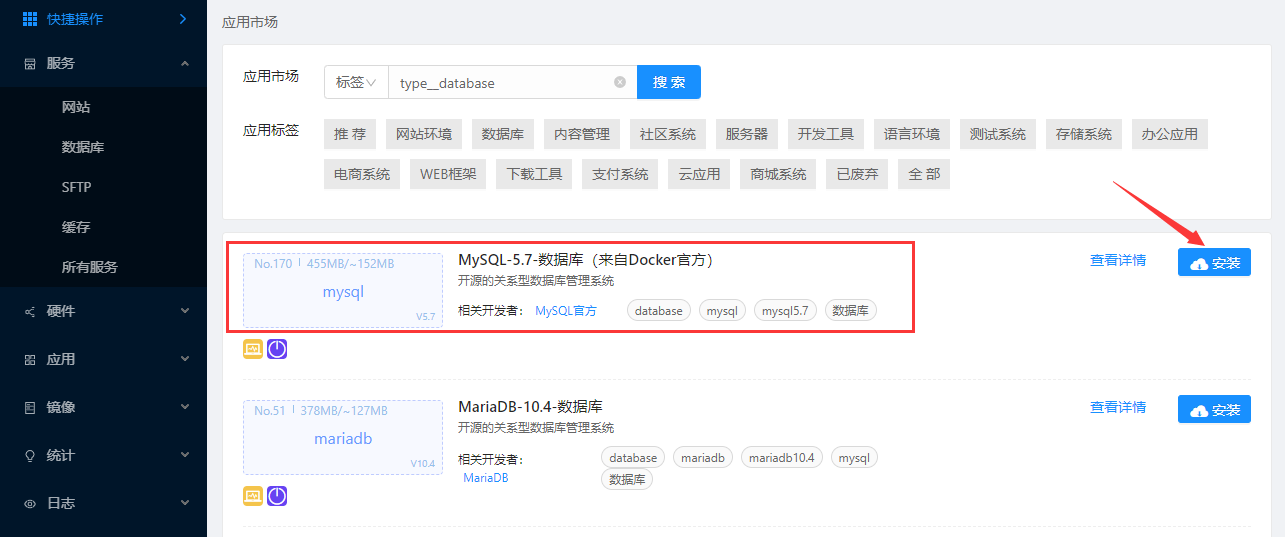
Task: Click the purple power icon under mariadb
Action: (277, 496)
